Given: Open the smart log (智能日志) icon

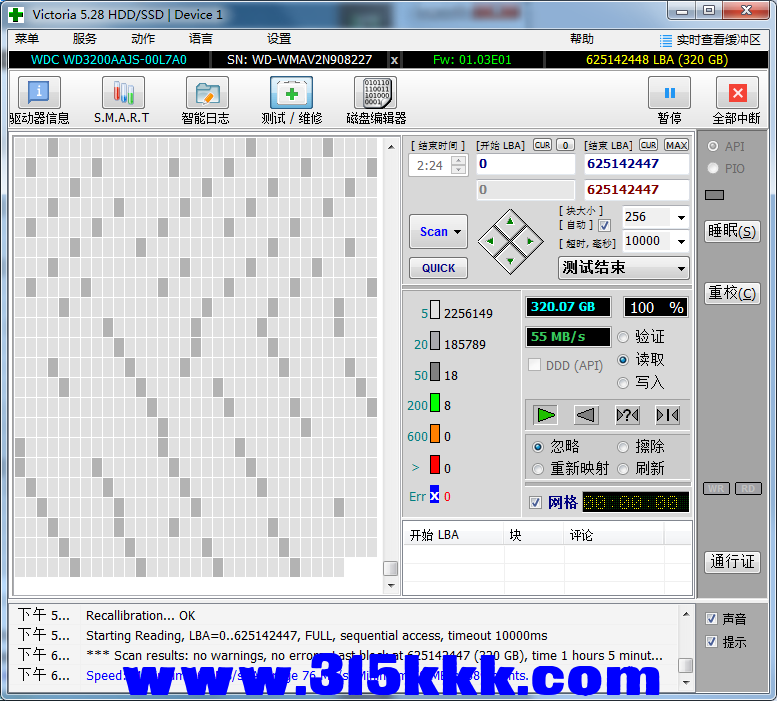Looking at the screenshot, I should tap(207, 93).
